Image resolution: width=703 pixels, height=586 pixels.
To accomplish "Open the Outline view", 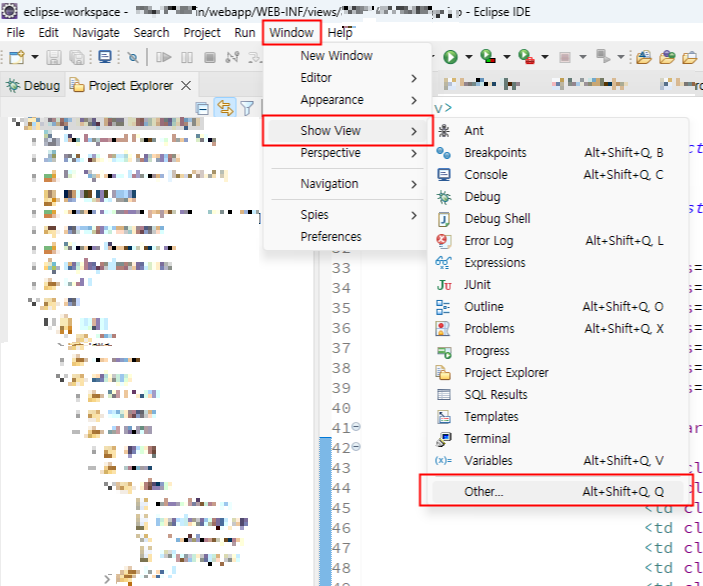I will point(558,306).
